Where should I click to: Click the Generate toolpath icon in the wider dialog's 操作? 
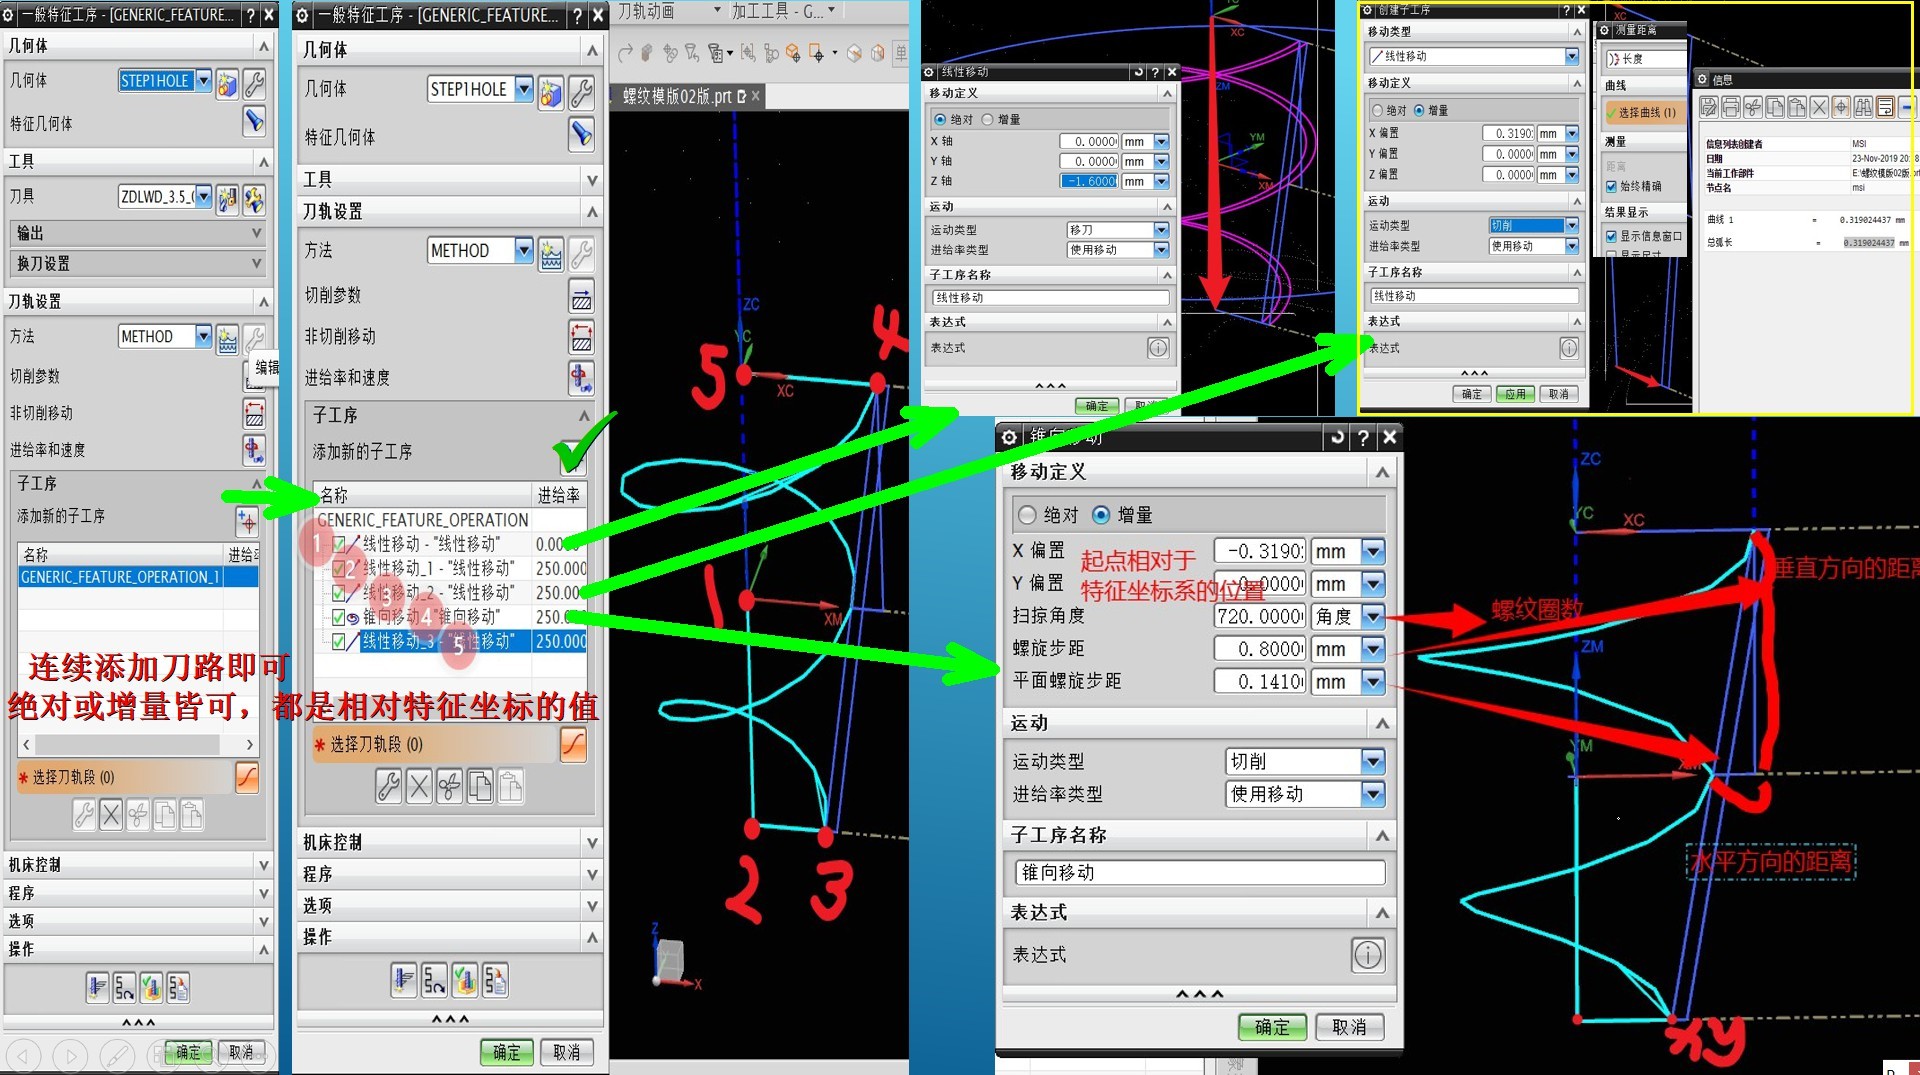[403, 981]
